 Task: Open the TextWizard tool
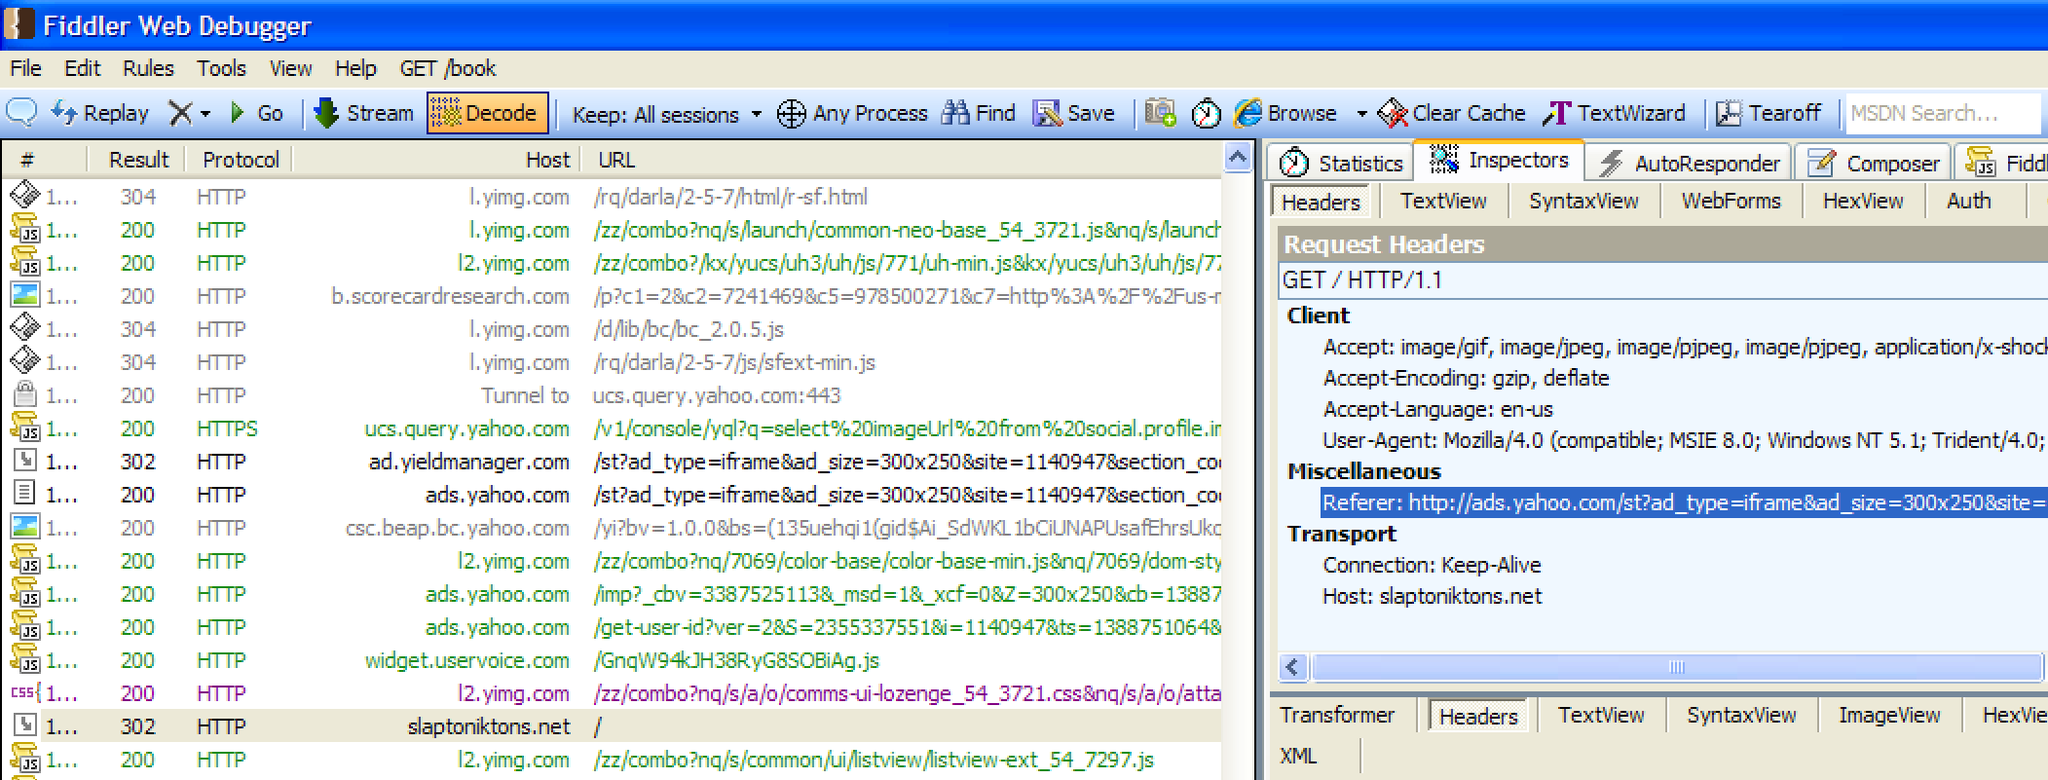click(1614, 113)
